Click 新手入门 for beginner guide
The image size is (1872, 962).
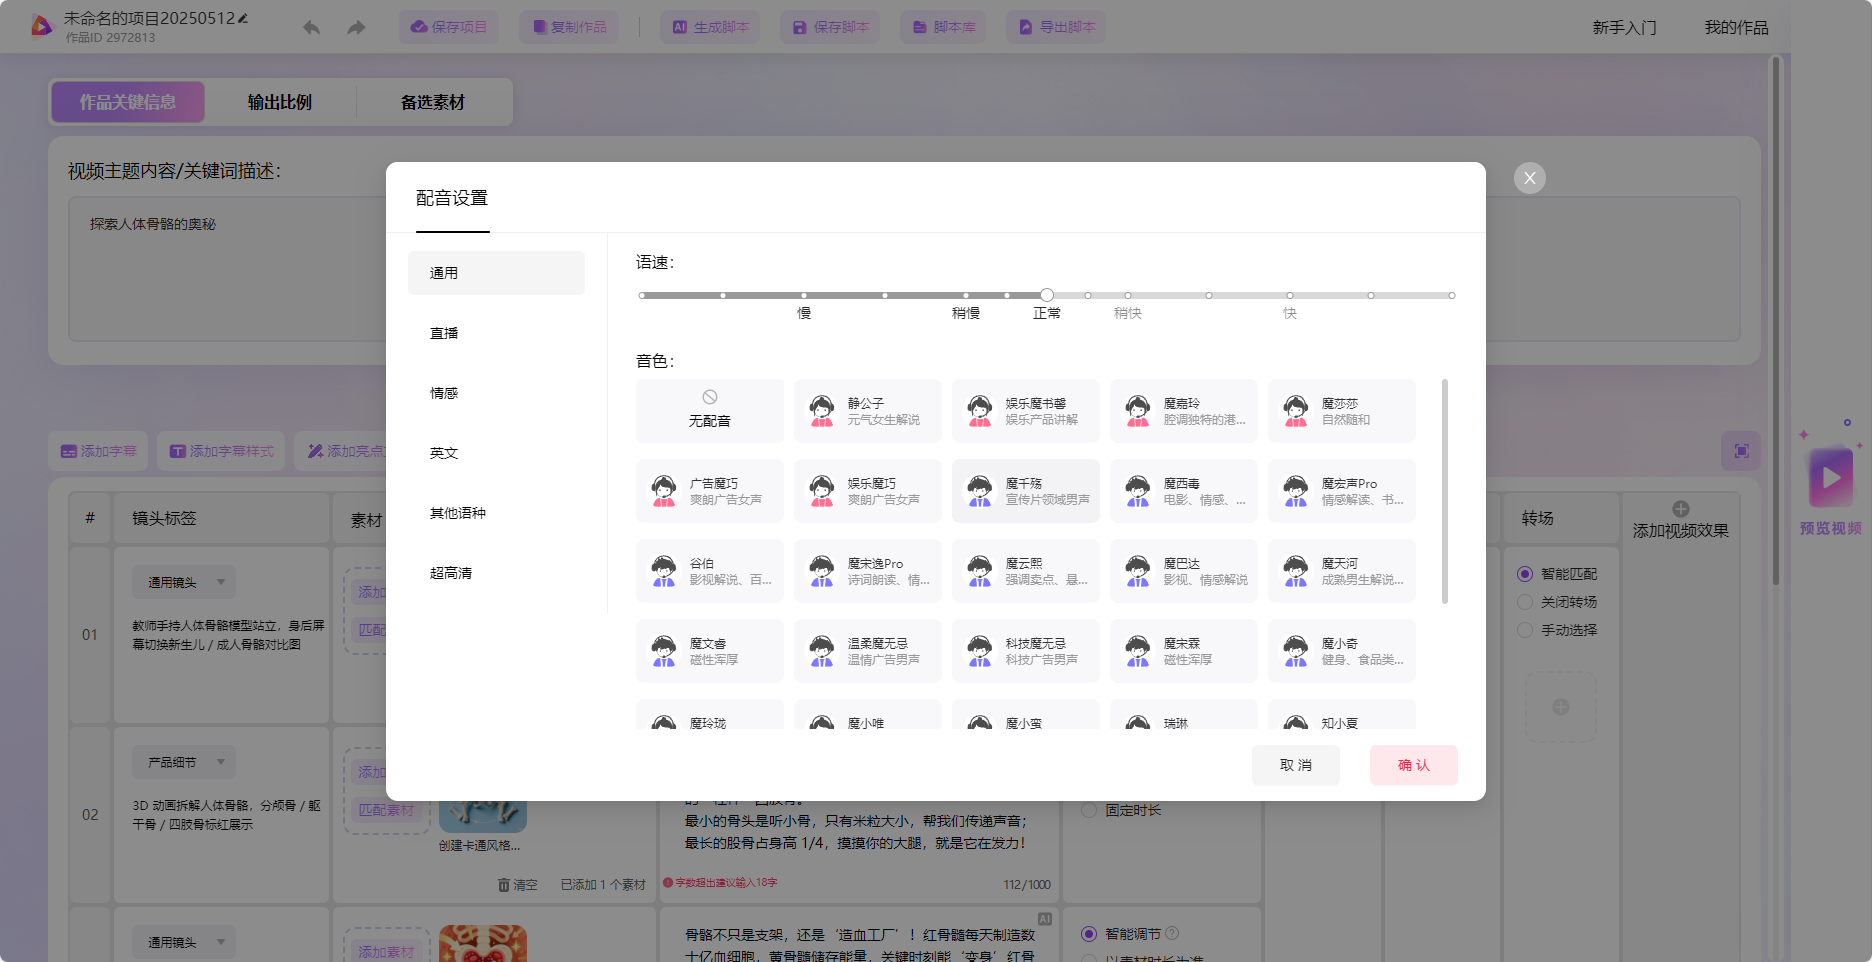1623,27
